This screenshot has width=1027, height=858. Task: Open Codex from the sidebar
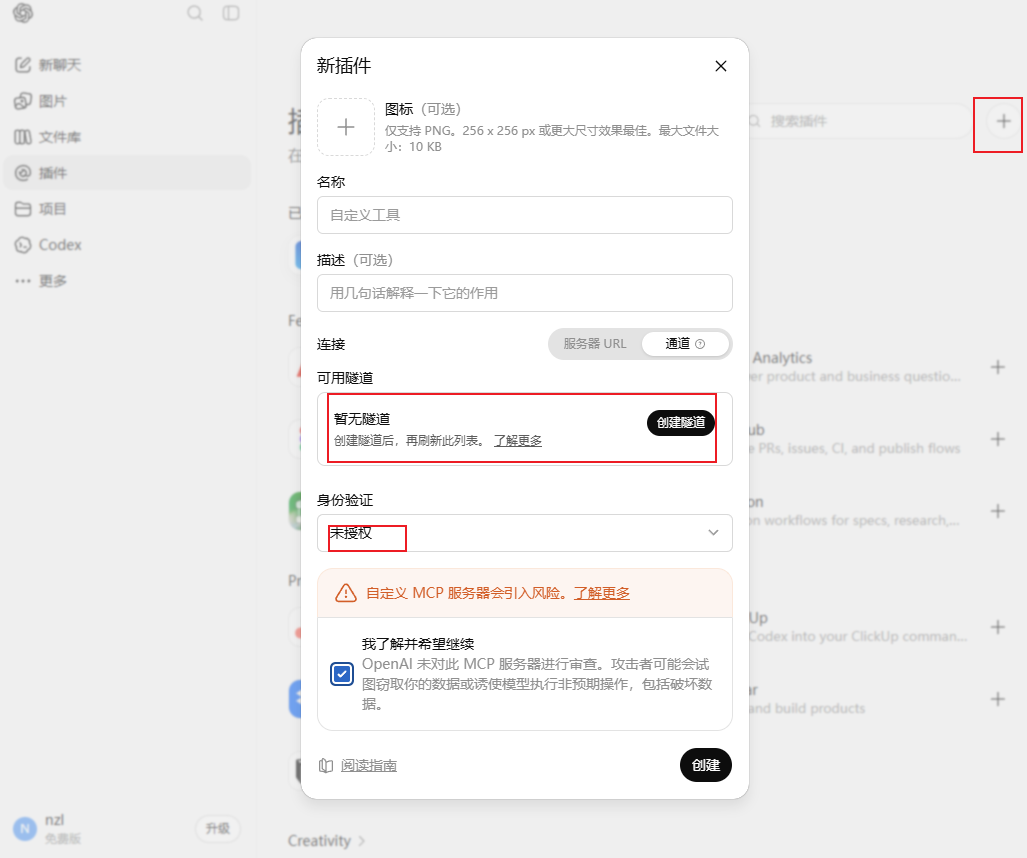pos(127,245)
